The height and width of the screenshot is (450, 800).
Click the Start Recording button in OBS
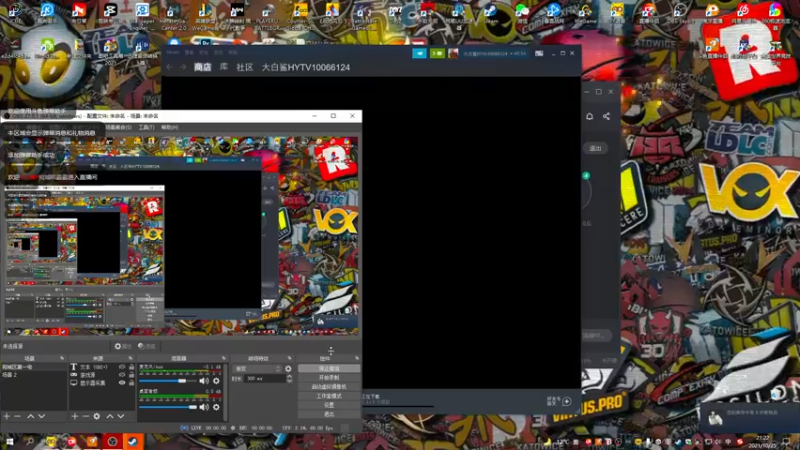[329, 378]
